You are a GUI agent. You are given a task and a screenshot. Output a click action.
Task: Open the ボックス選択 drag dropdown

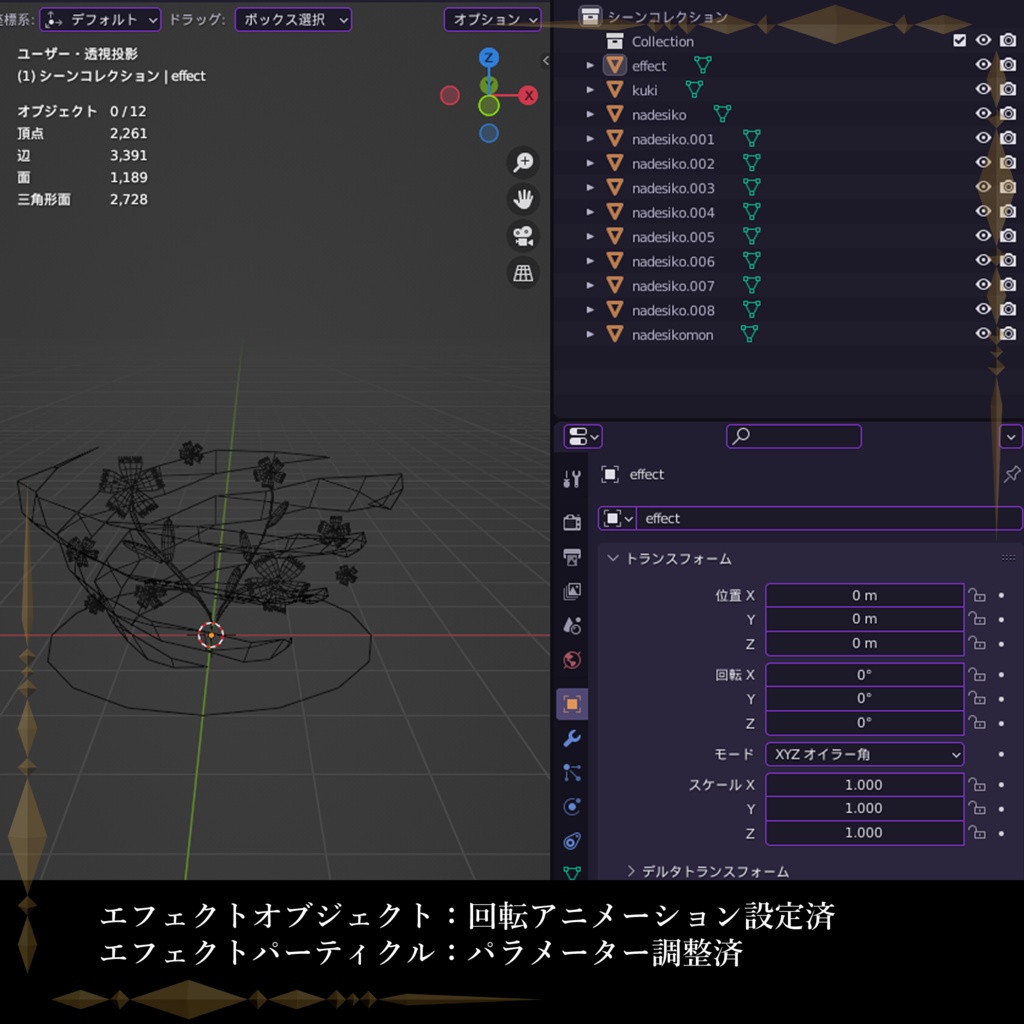pyautogui.click(x=293, y=20)
